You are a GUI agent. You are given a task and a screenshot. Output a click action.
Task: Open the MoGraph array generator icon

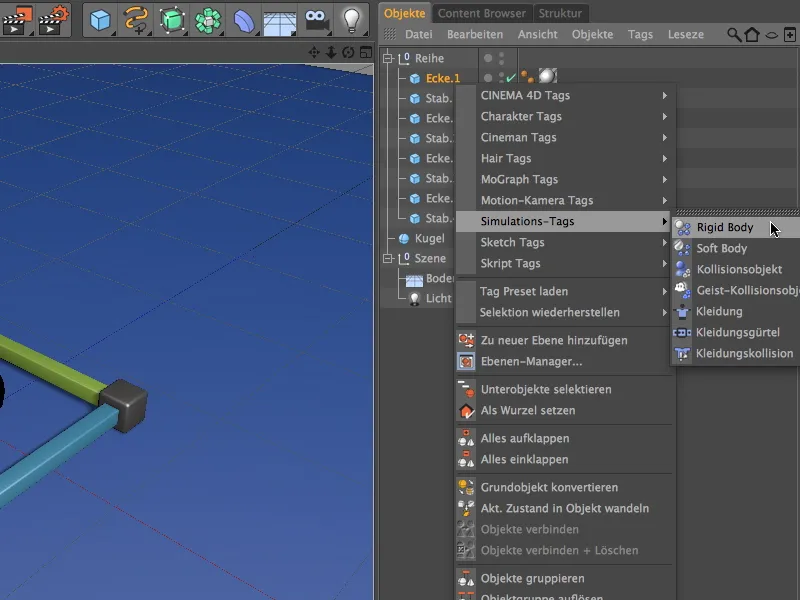[208, 20]
